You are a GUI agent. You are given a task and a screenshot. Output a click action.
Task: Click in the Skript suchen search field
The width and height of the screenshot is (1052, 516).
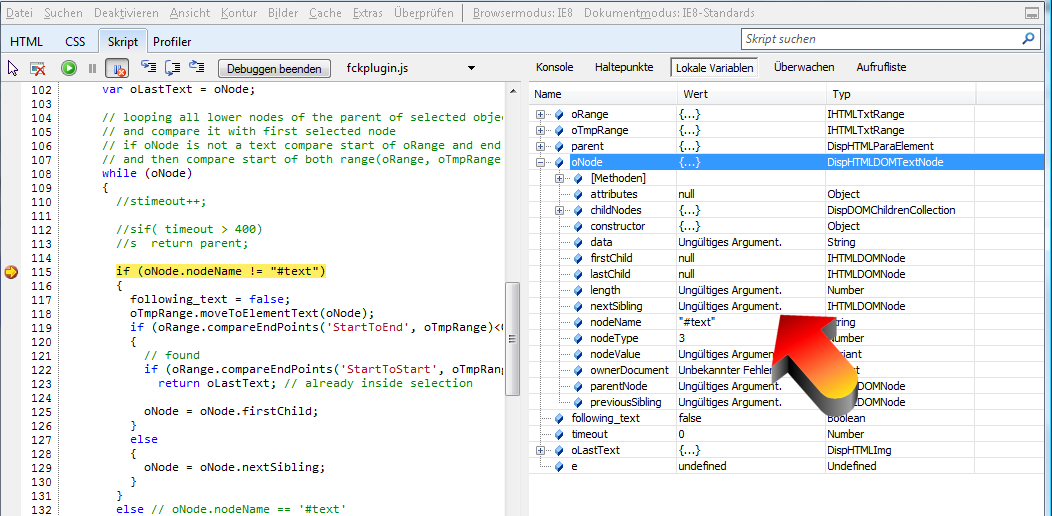tap(880, 39)
